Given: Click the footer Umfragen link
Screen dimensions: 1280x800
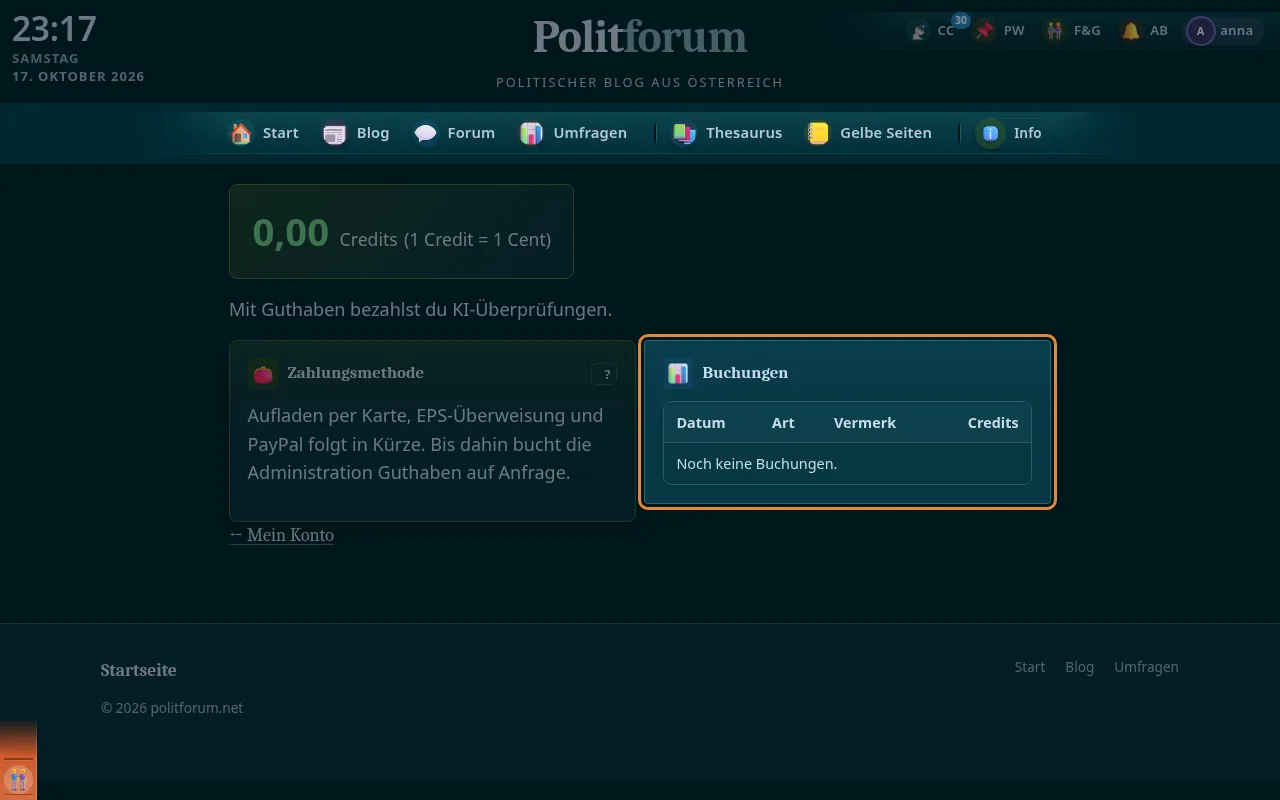Looking at the screenshot, I should tap(1146, 667).
